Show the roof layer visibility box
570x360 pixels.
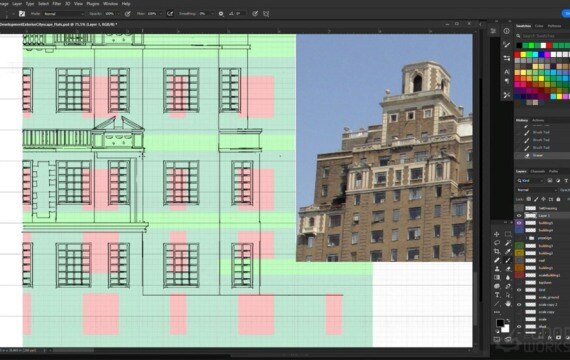pos(519,260)
